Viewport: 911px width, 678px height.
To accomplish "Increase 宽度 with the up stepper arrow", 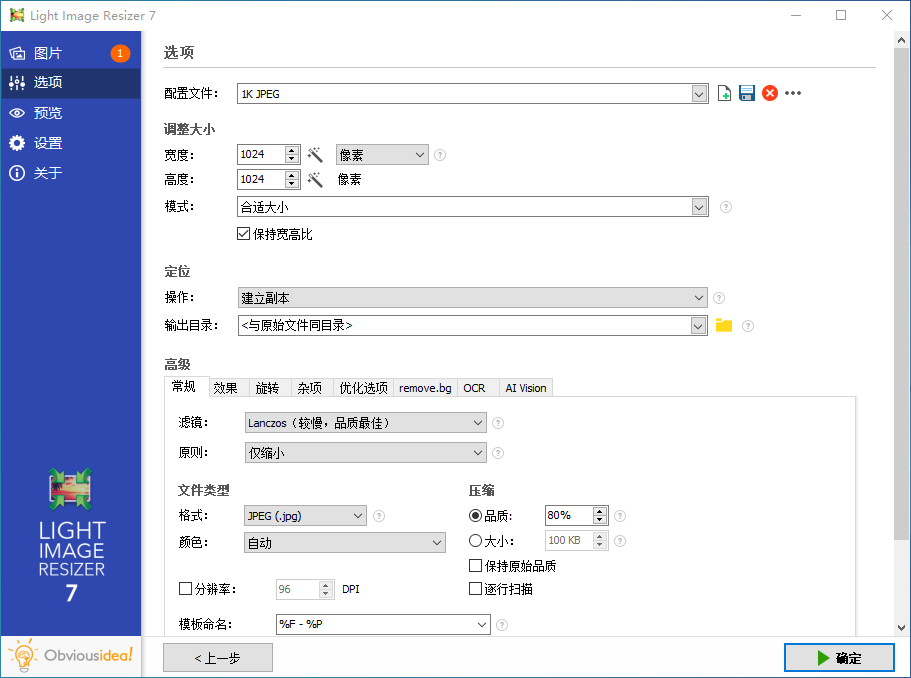I will pos(292,150).
